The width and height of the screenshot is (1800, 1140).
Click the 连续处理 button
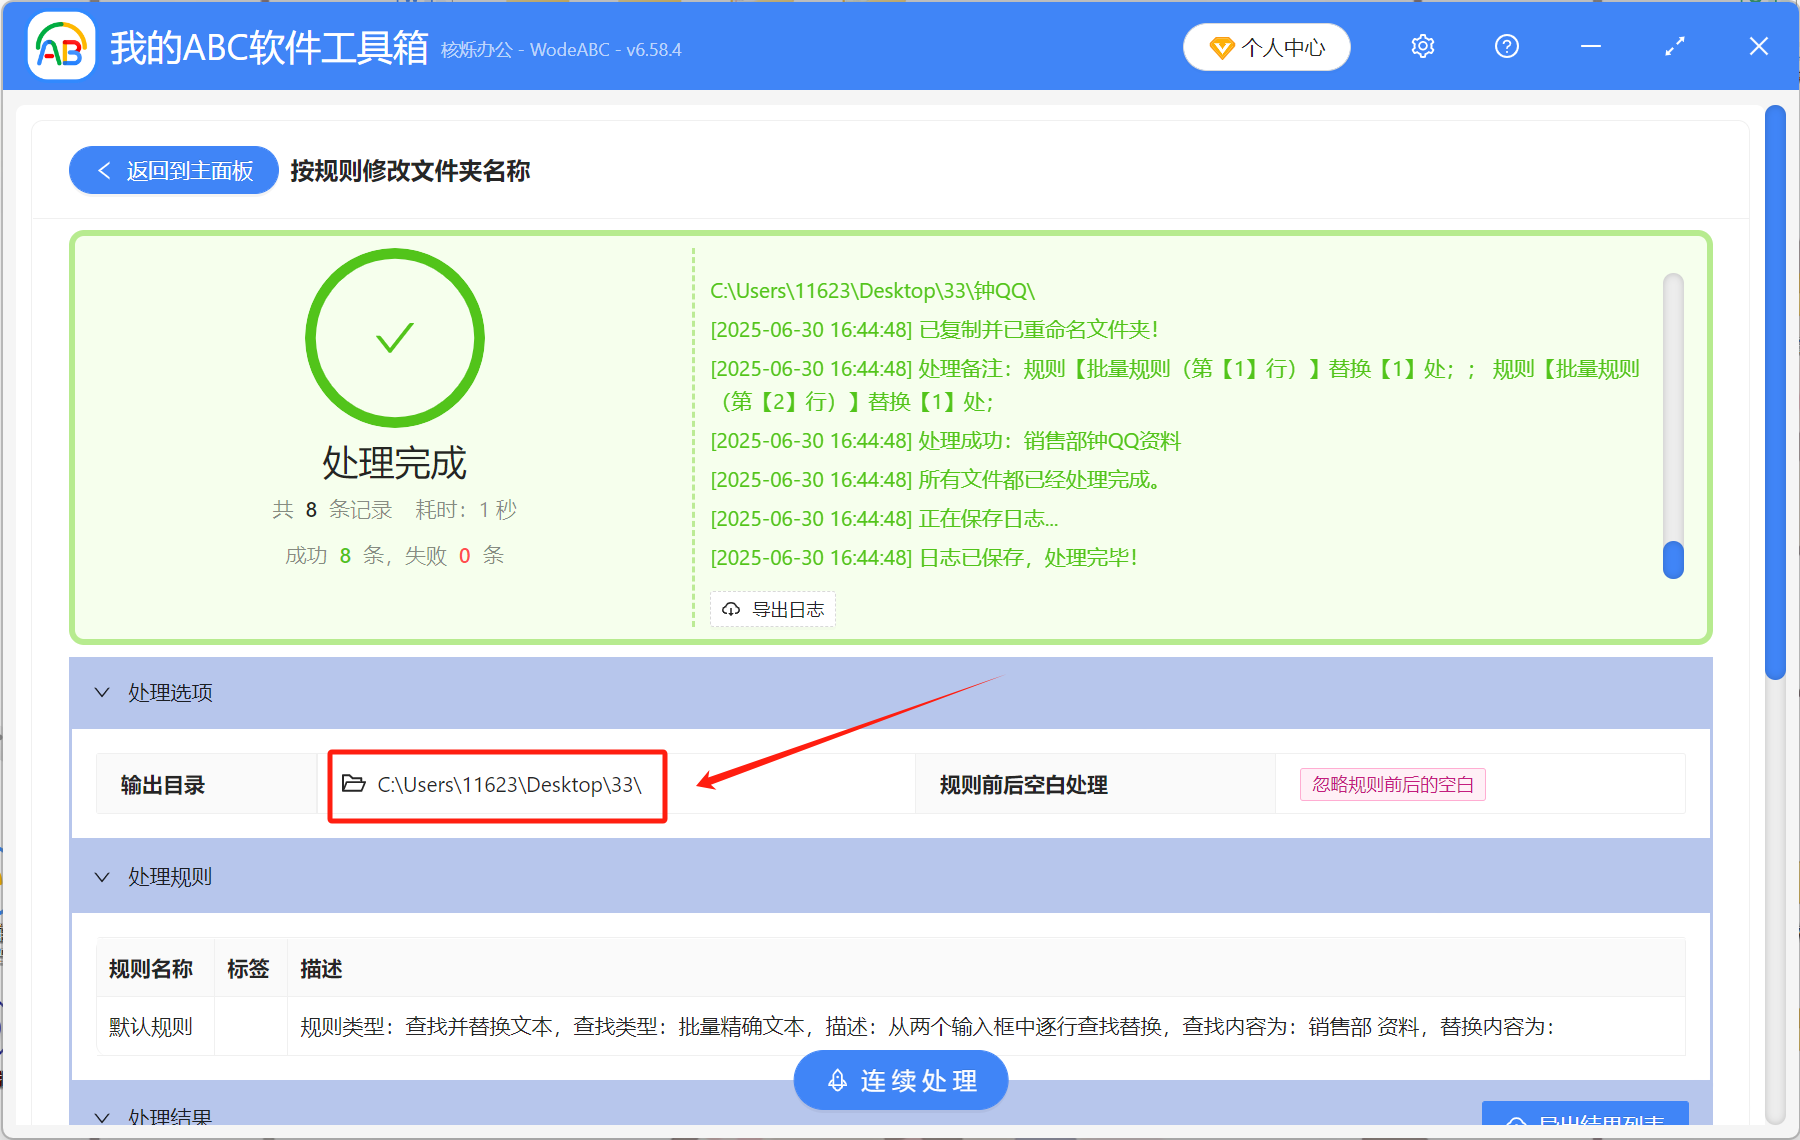[899, 1080]
